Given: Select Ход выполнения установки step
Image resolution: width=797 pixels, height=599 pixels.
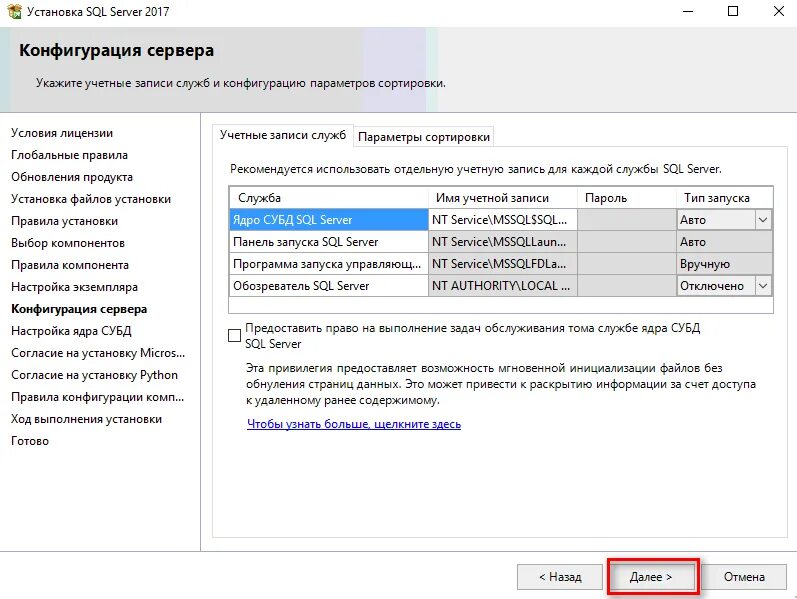Looking at the screenshot, I should 86,419.
